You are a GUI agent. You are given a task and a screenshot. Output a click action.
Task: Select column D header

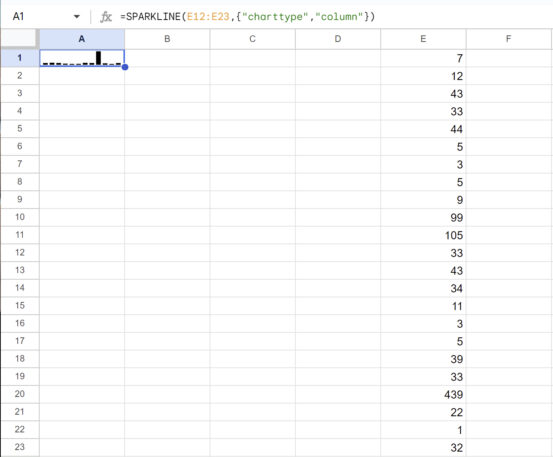[x=338, y=39]
